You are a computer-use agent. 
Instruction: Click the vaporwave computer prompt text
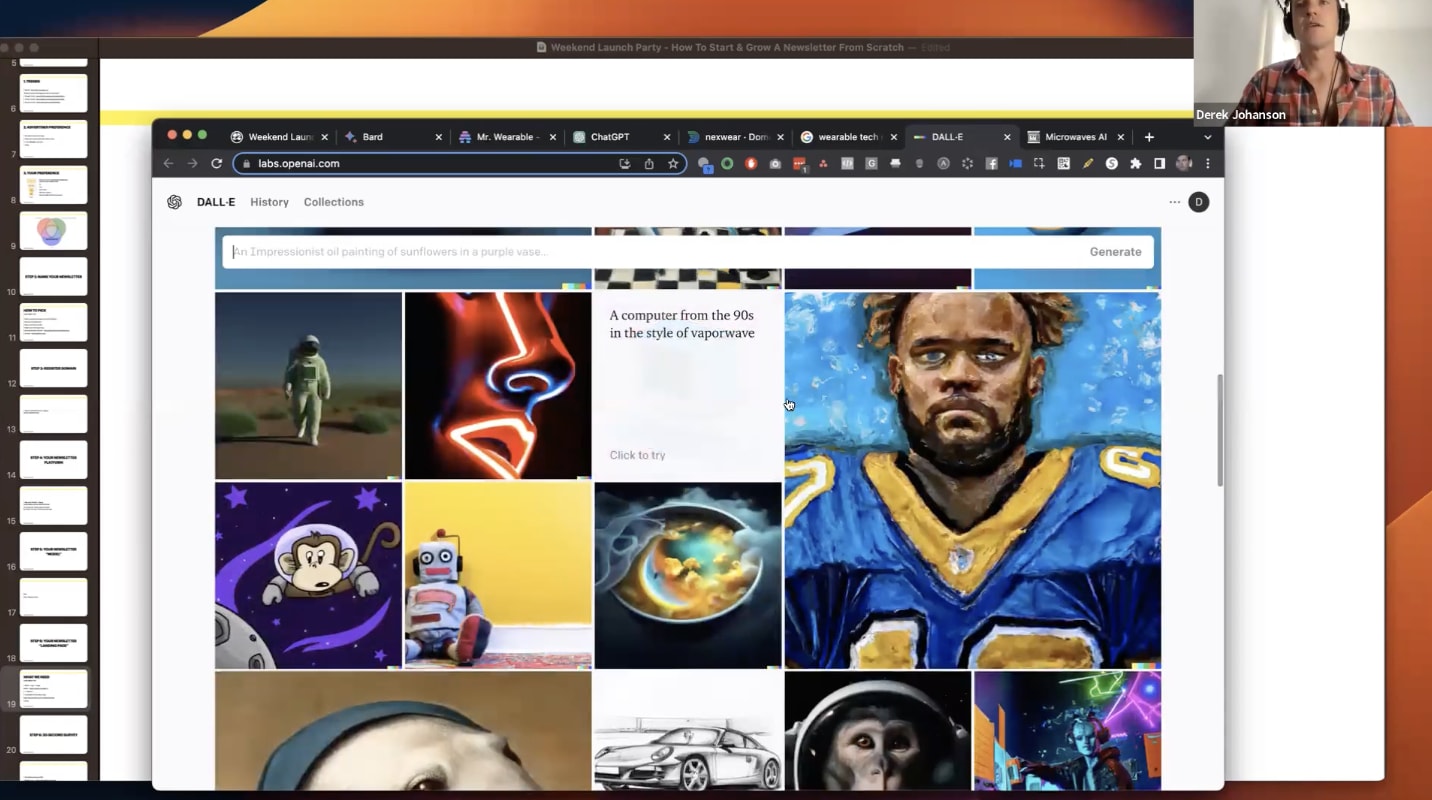682,324
